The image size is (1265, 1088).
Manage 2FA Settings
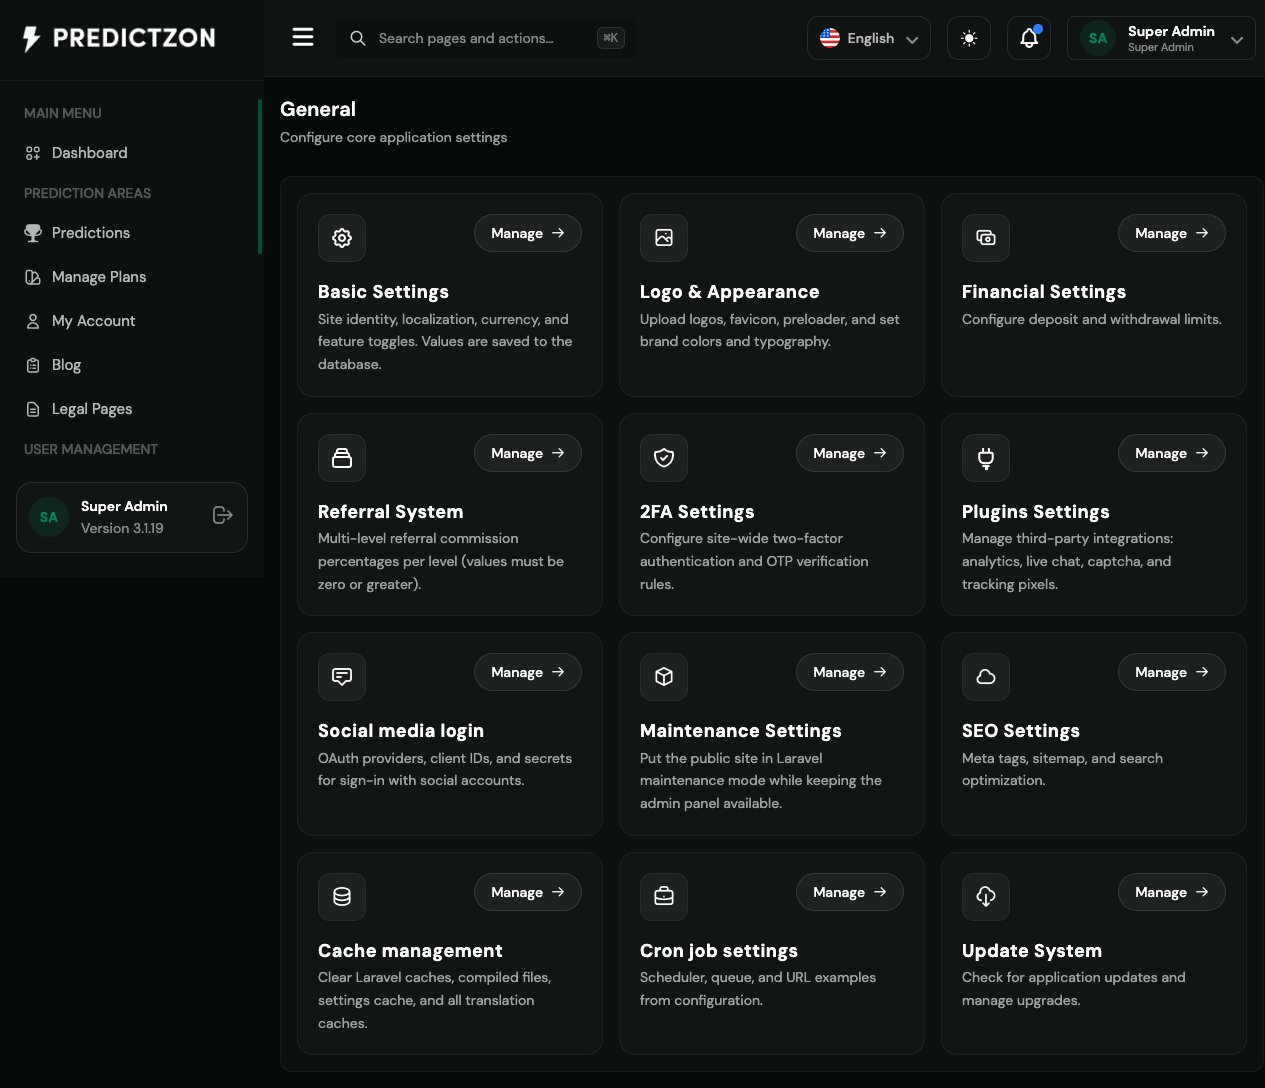[x=850, y=453]
